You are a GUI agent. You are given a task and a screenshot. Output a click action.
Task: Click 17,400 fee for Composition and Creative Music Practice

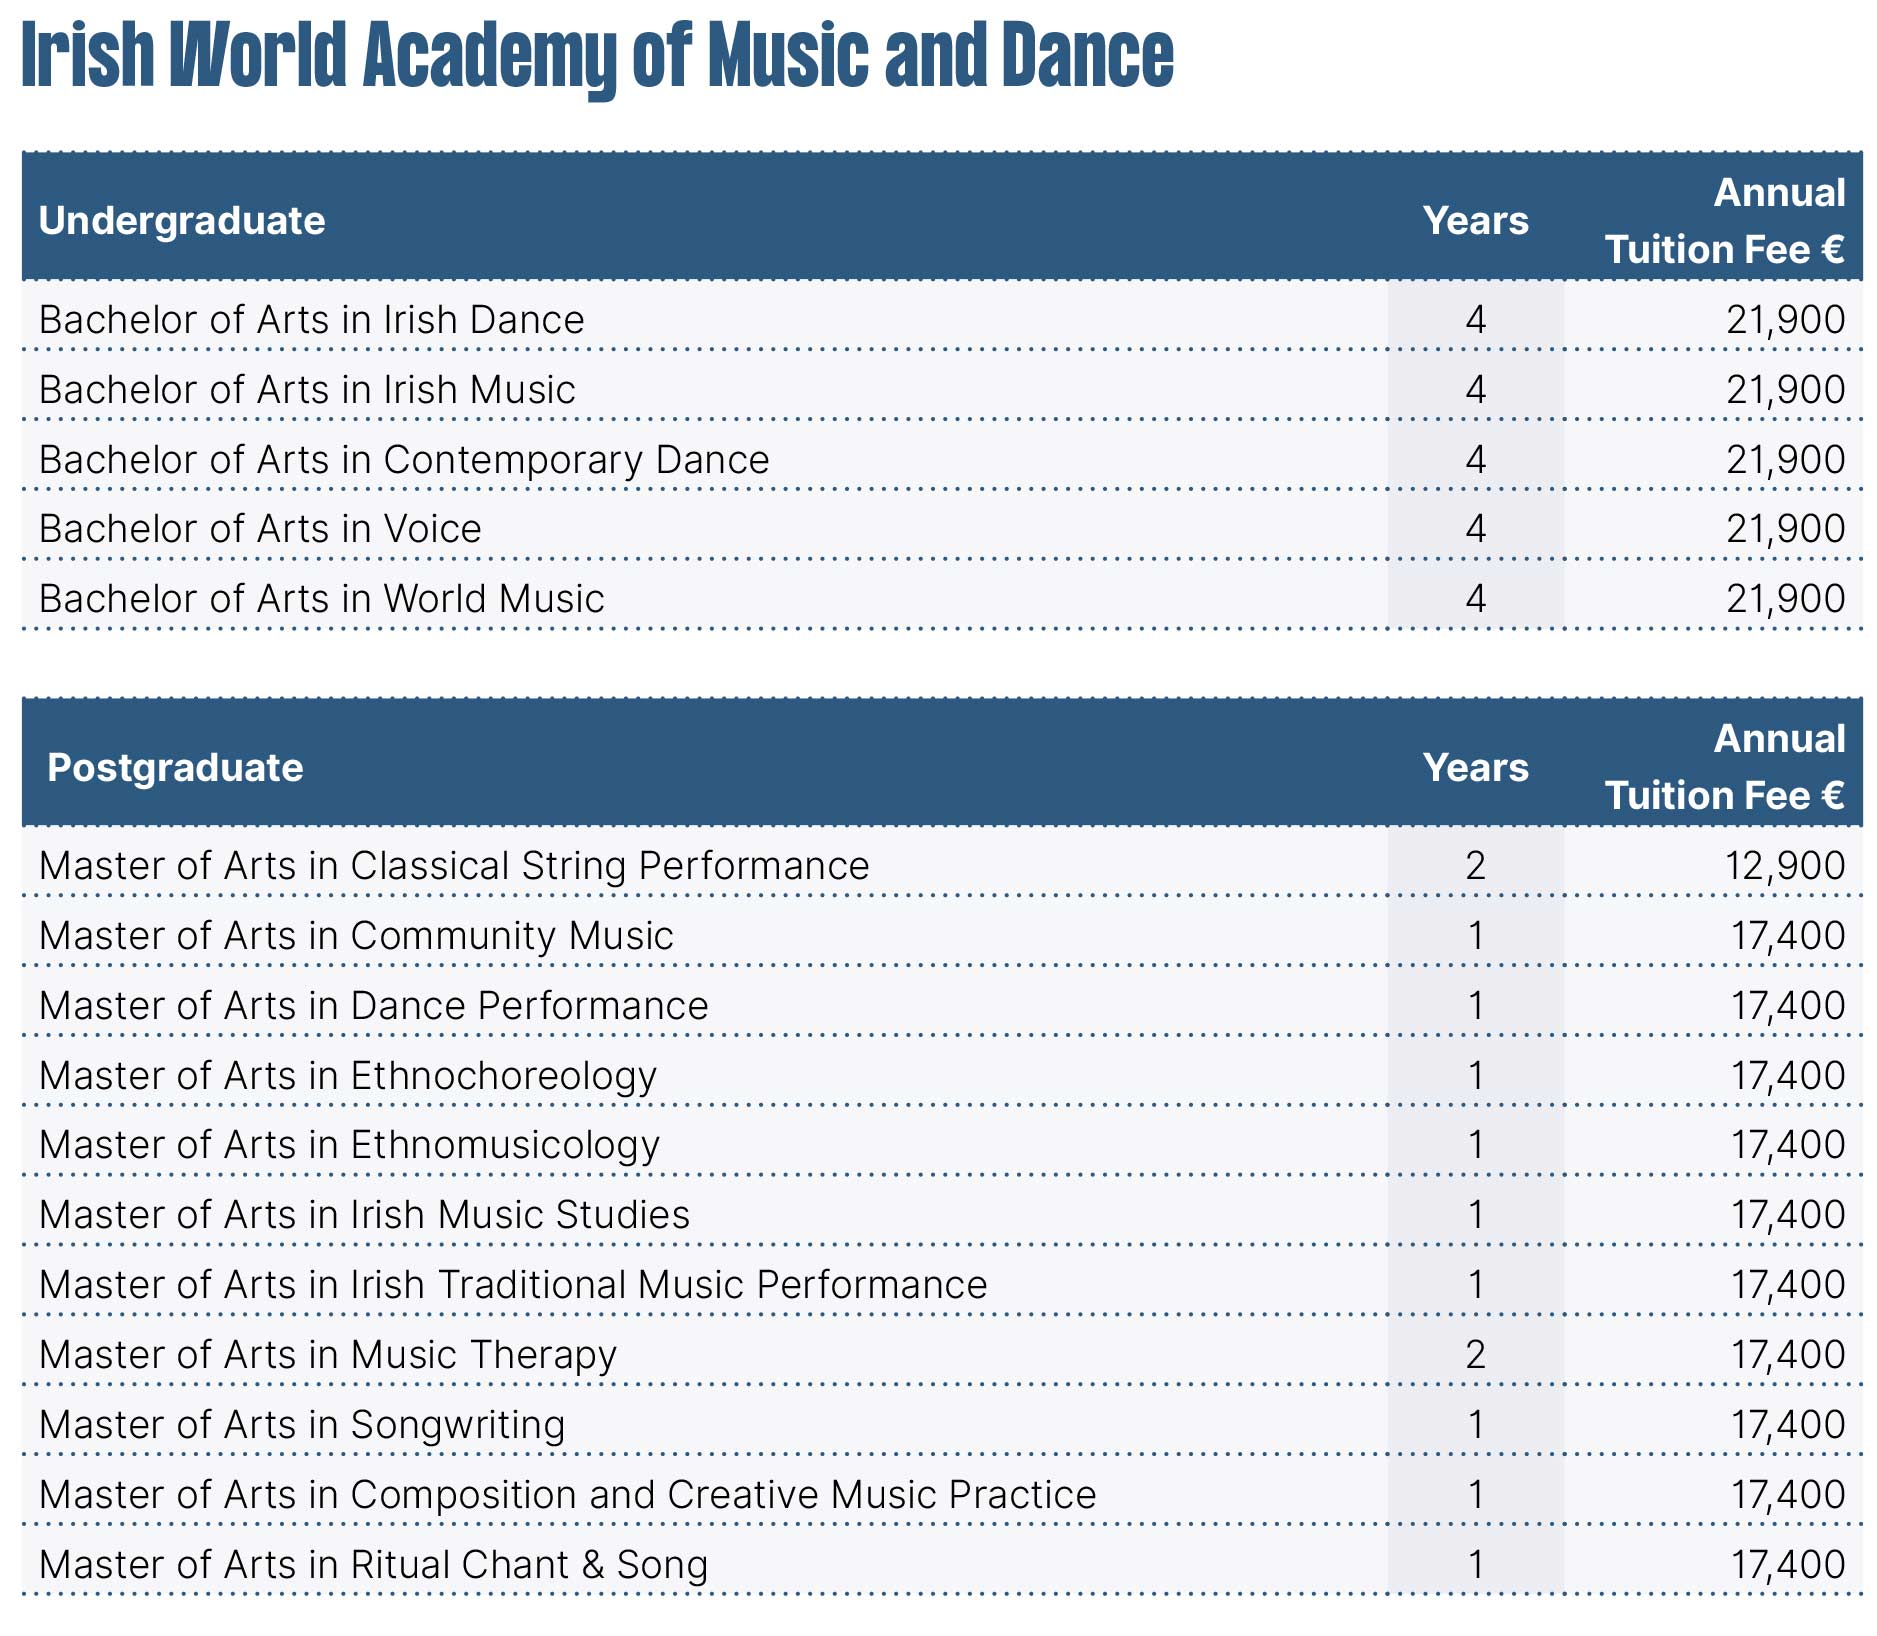click(x=1788, y=1495)
